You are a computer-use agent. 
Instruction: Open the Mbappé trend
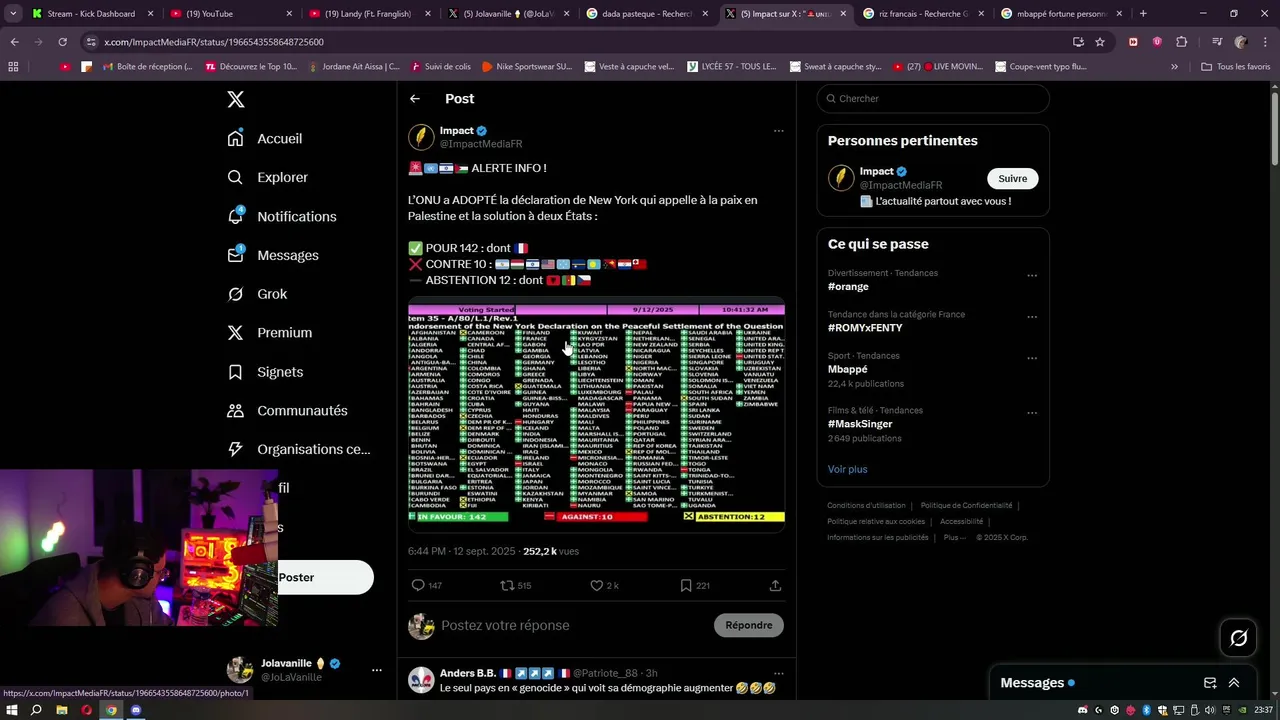click(848, 369)
